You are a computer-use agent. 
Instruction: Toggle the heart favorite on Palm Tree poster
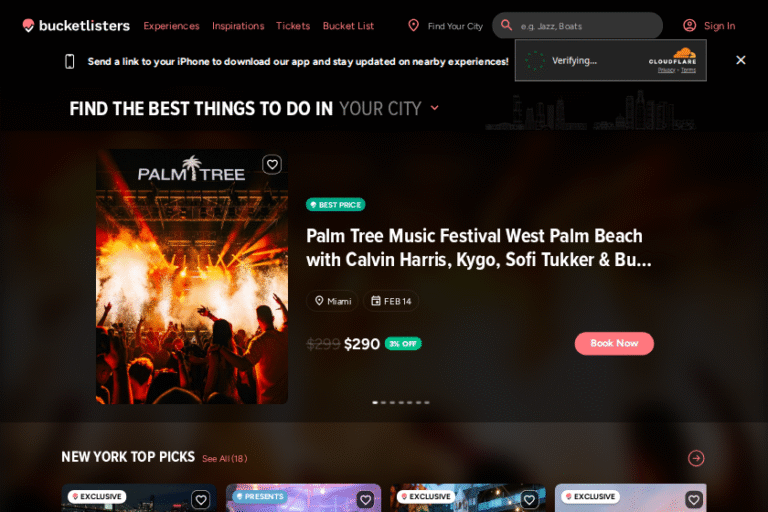272,165
